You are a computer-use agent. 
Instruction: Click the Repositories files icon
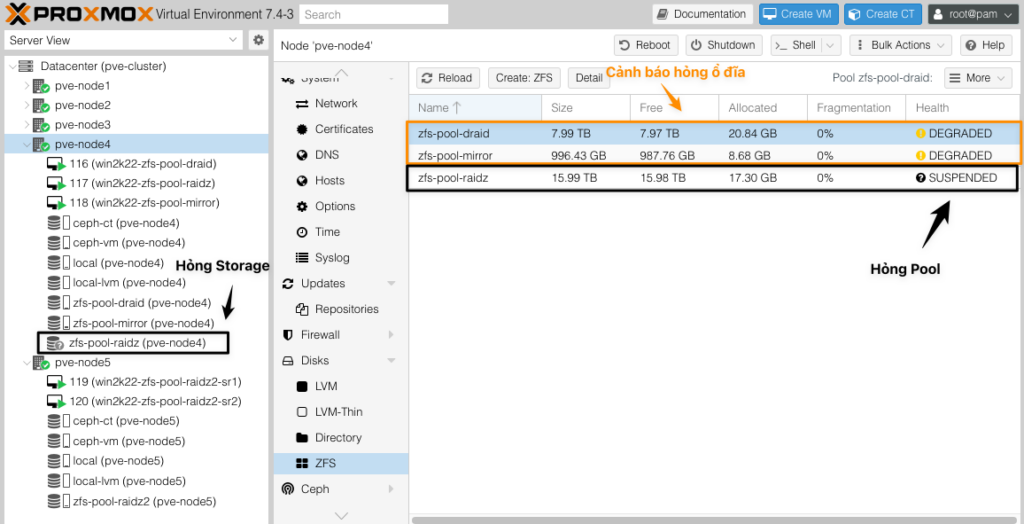(x=302, y=309)
